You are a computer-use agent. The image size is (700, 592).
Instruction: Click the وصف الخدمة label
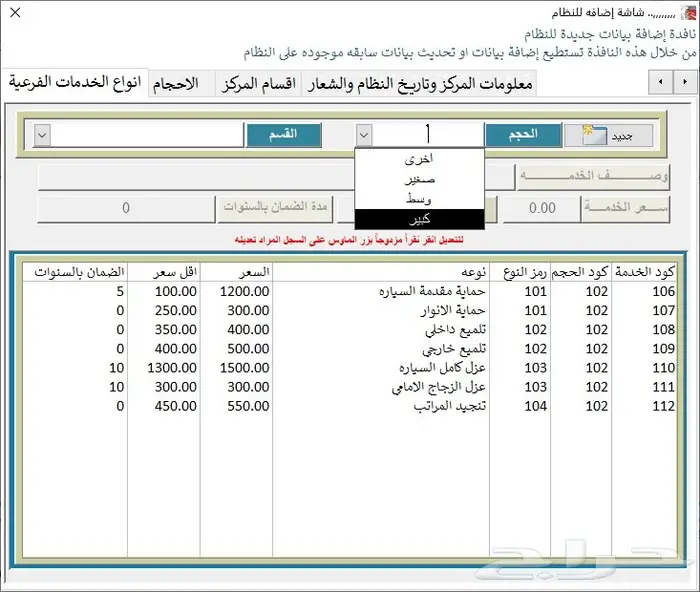[593, 177]
